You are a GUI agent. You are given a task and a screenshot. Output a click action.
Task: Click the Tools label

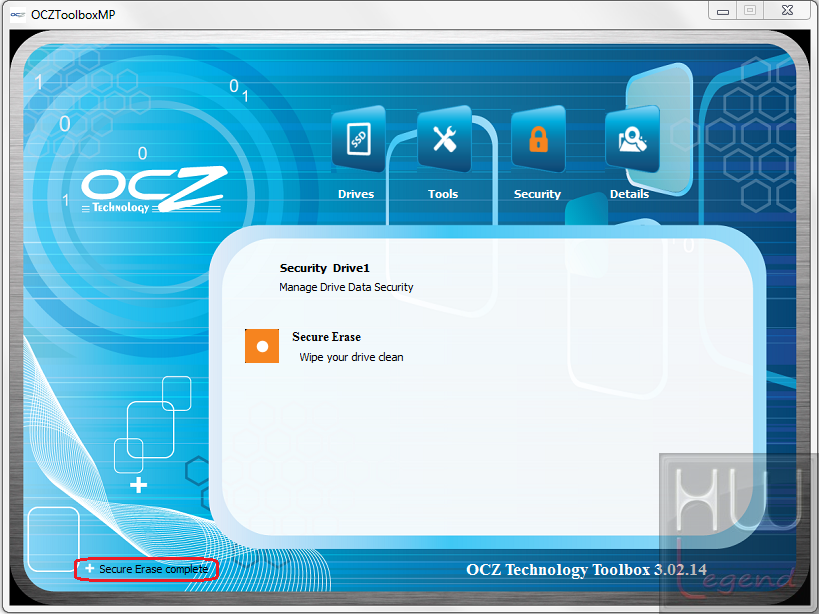click(x=443, y=194)
